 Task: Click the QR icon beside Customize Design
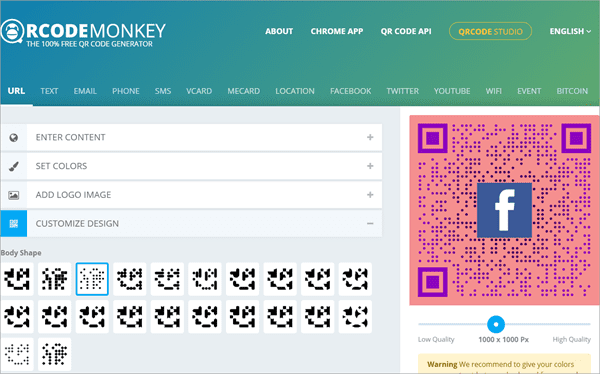[14, 224]
